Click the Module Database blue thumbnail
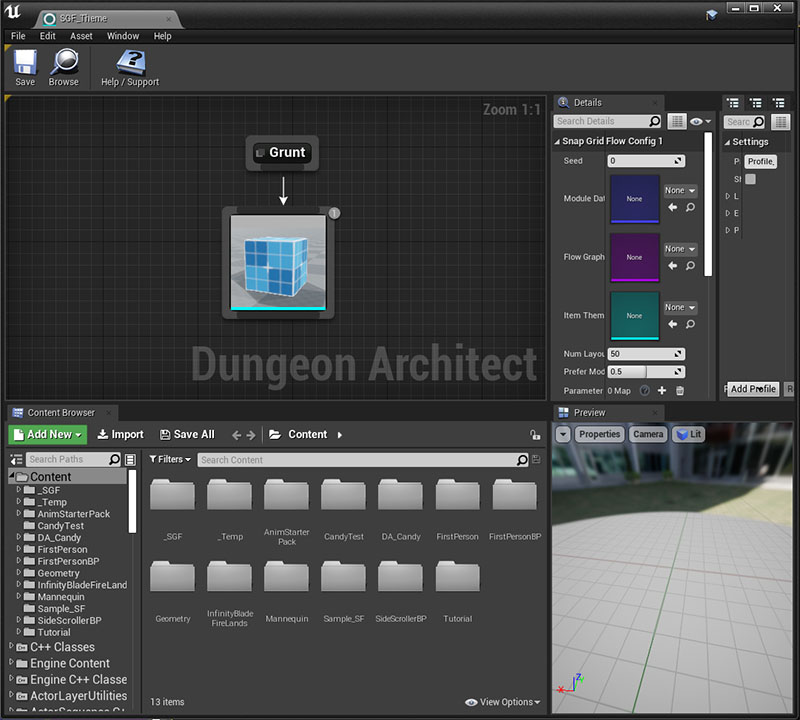The image size is (800, 720). pos(635,199)
